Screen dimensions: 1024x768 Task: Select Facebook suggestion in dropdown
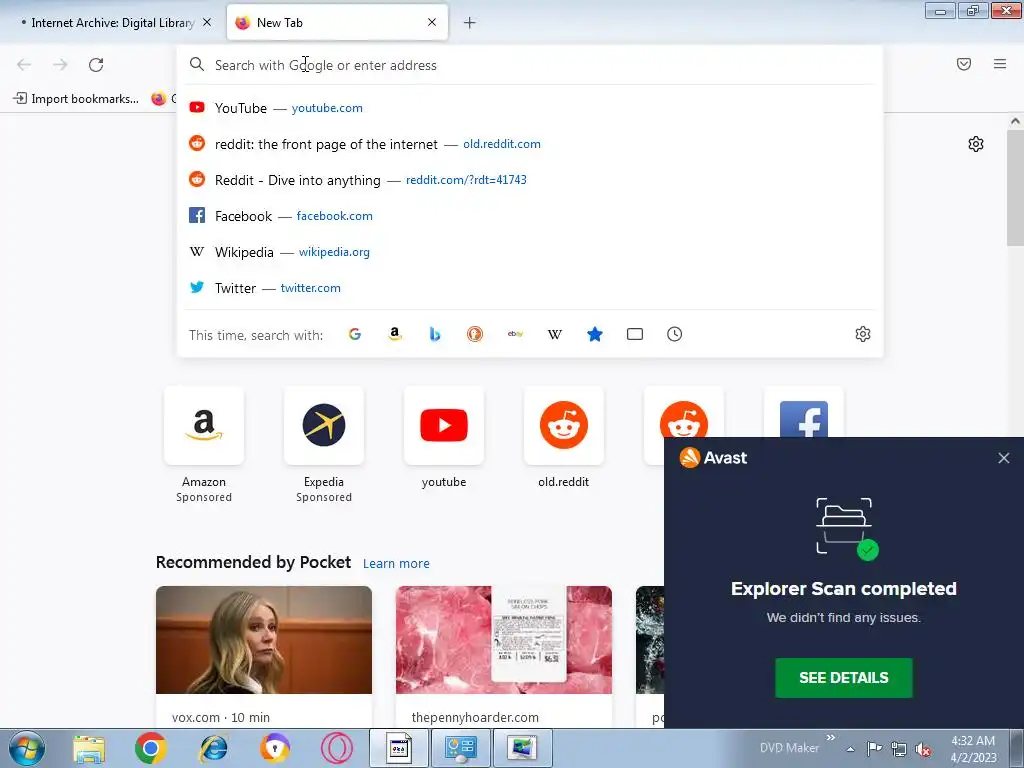530,216
